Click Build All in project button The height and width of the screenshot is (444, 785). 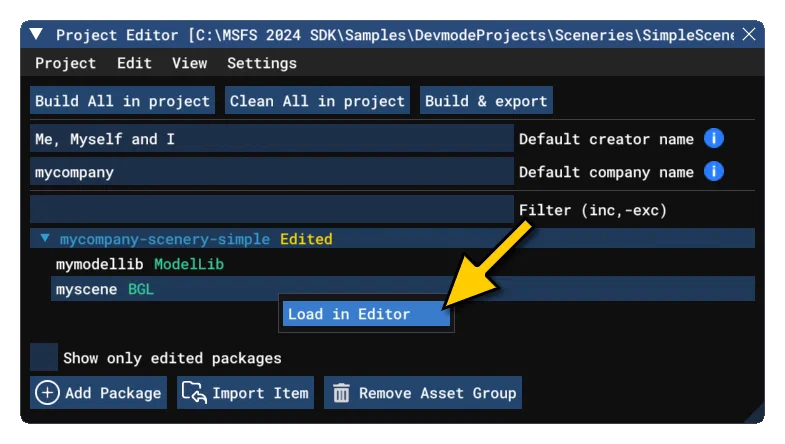coord(122,101)
